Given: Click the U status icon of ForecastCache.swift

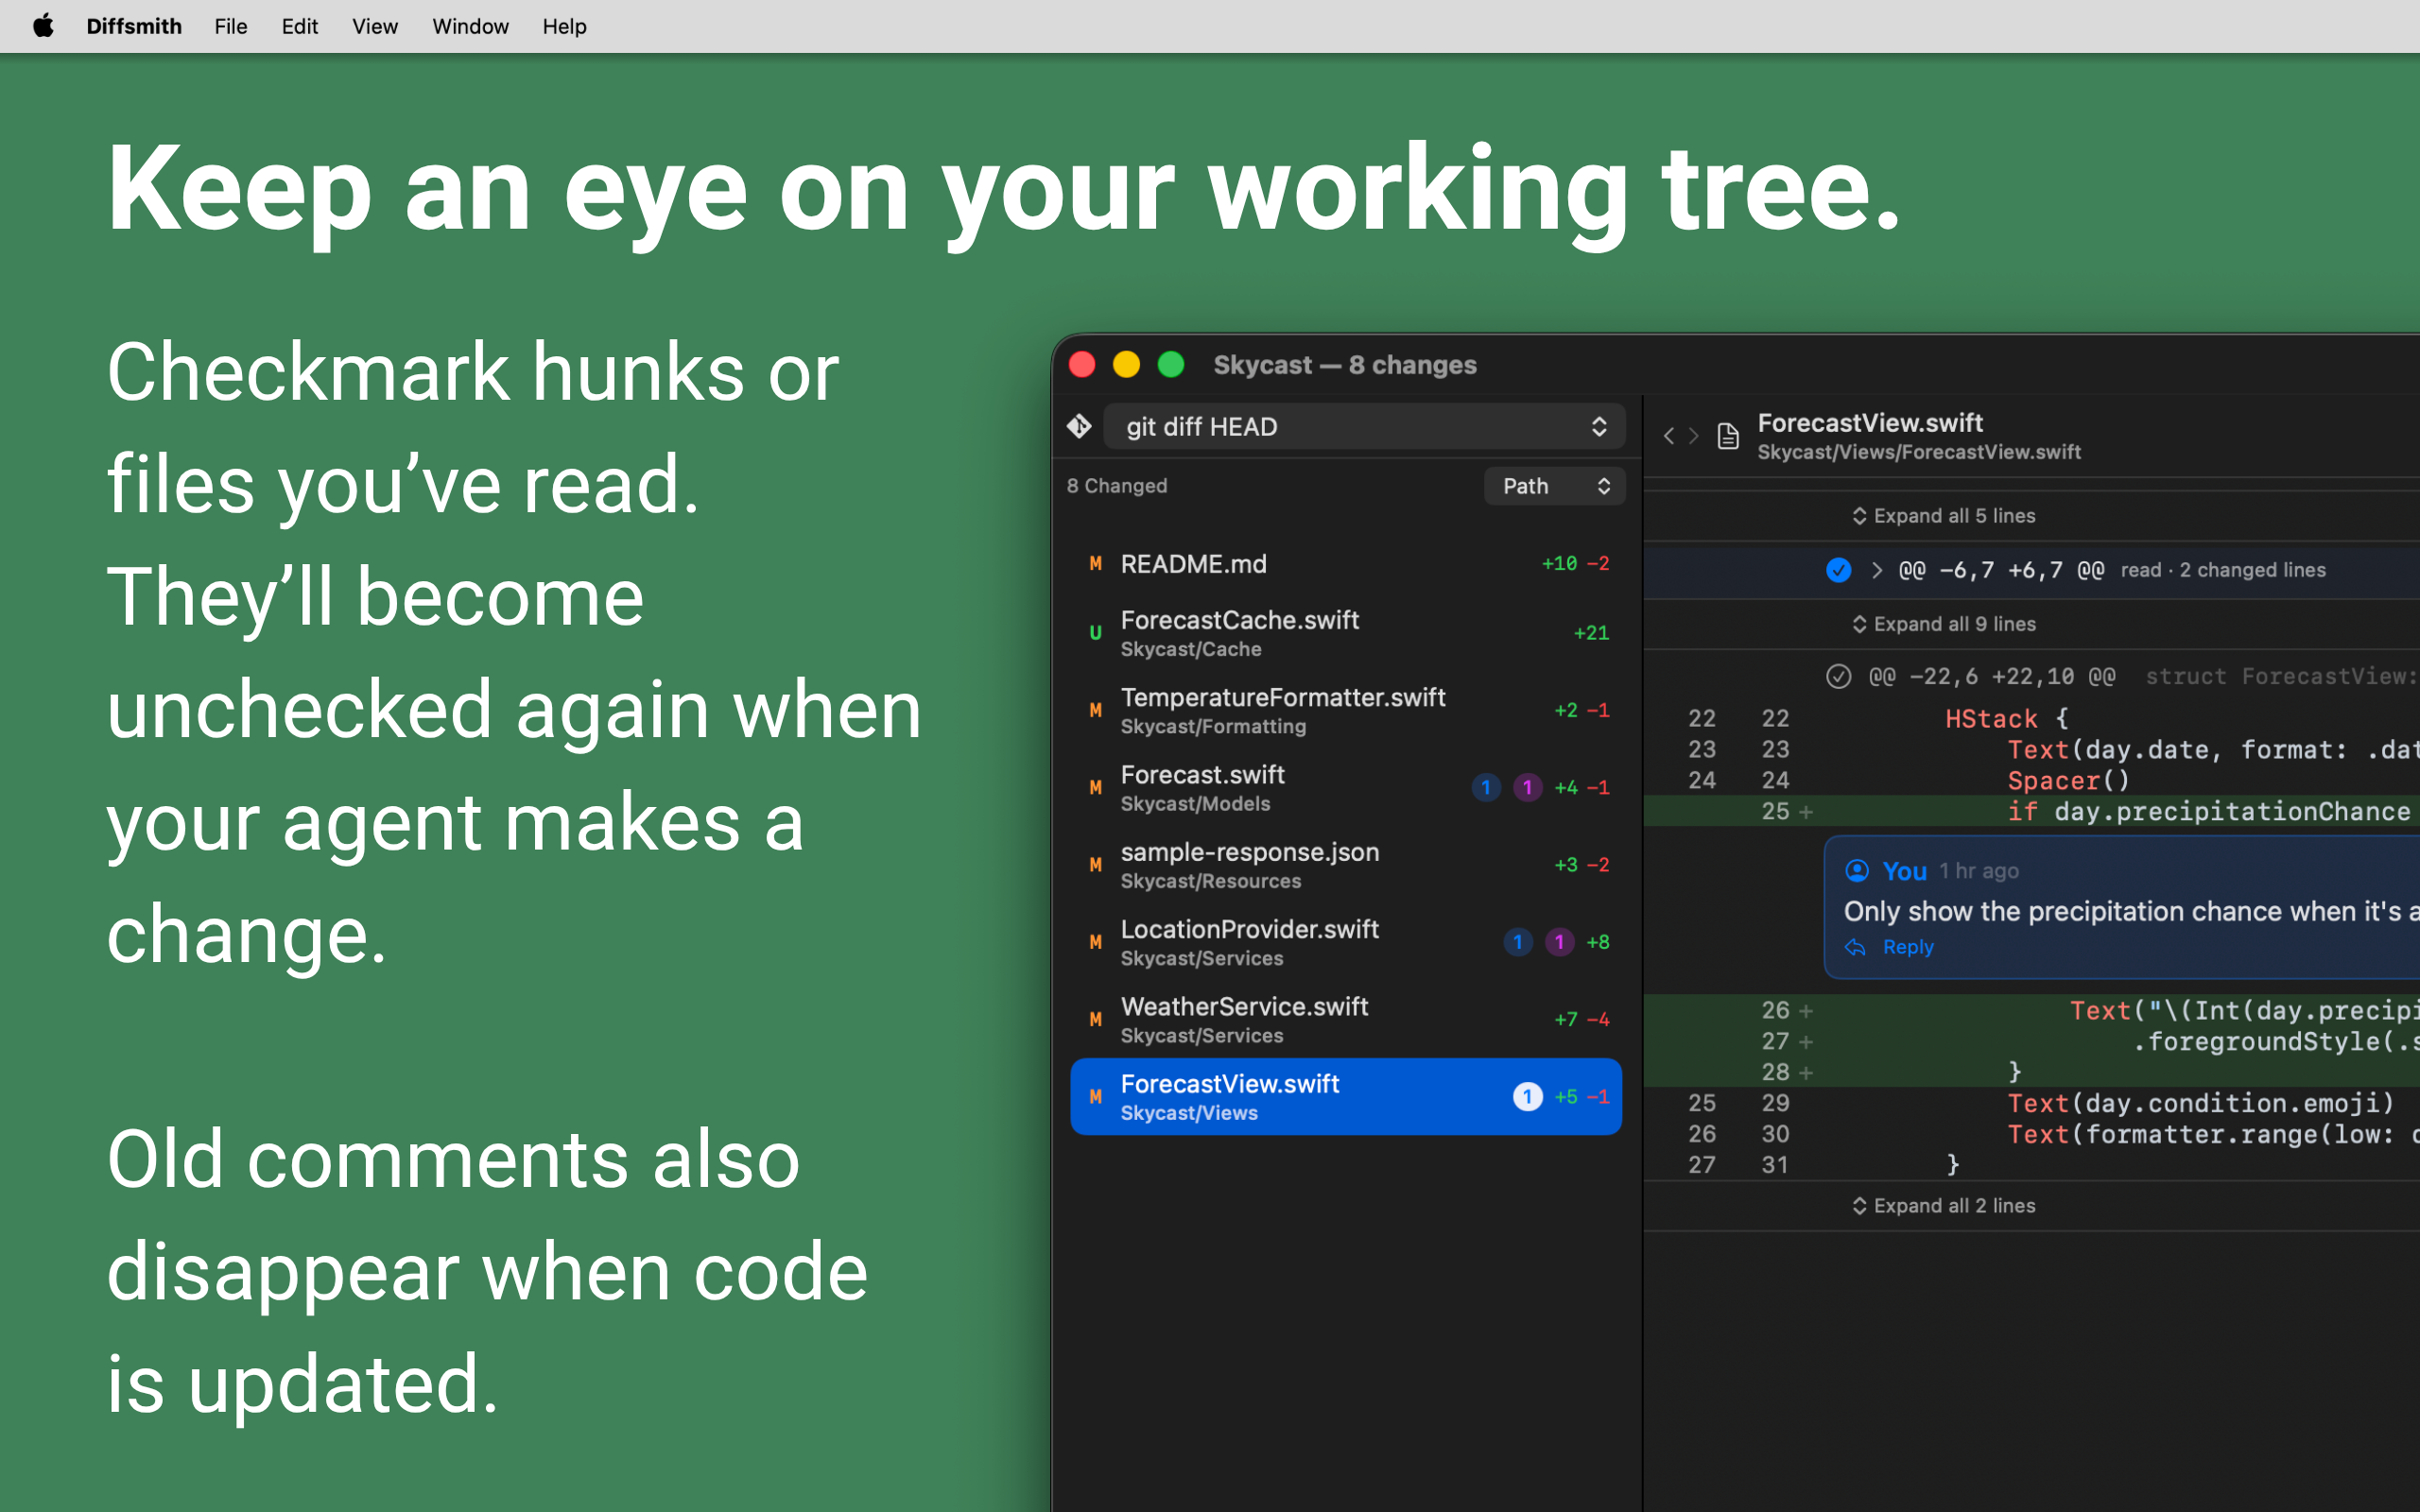Looking at the screenshot, I should pos(1096,633).
